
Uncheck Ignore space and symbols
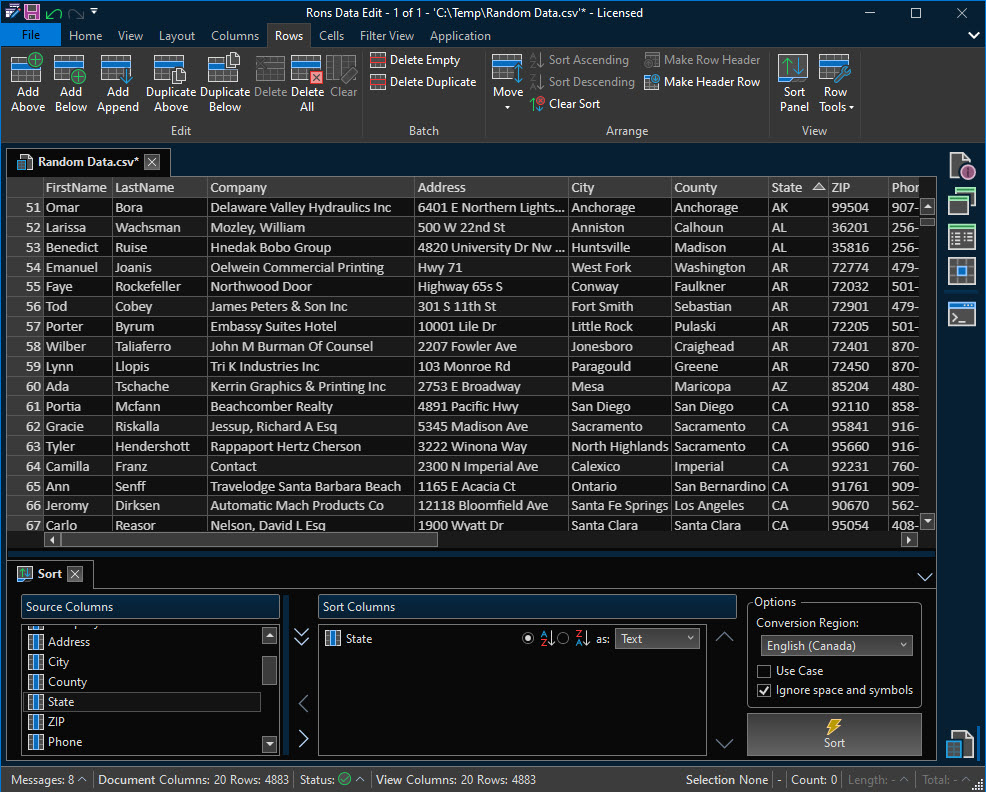765,690
